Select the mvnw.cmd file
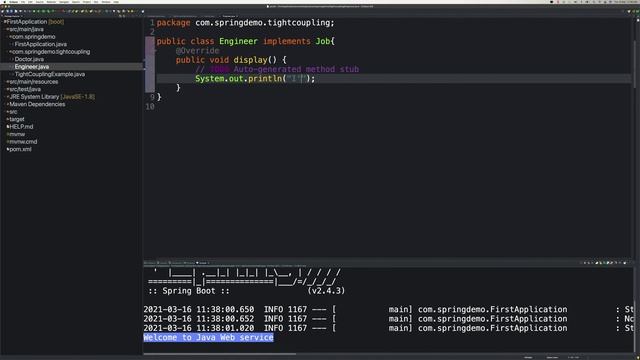This screenshot has width=640, height=360. point(23,142)
